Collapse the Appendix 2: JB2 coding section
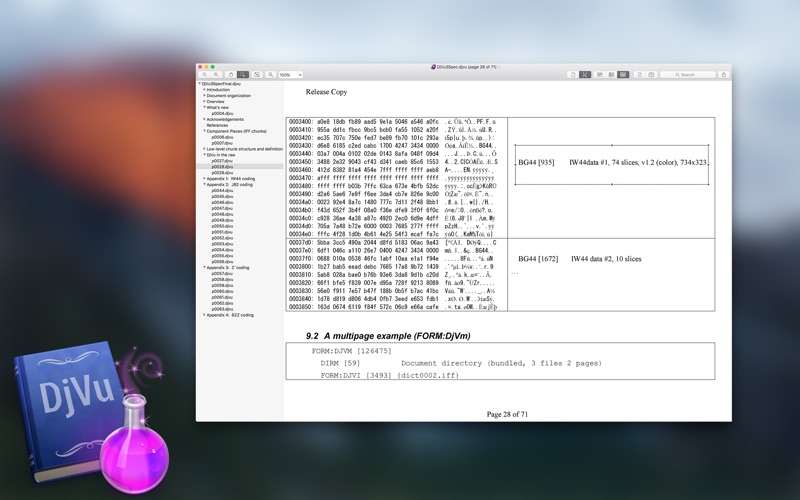Viewport: 800px width, 500px height. click(204, 185)
